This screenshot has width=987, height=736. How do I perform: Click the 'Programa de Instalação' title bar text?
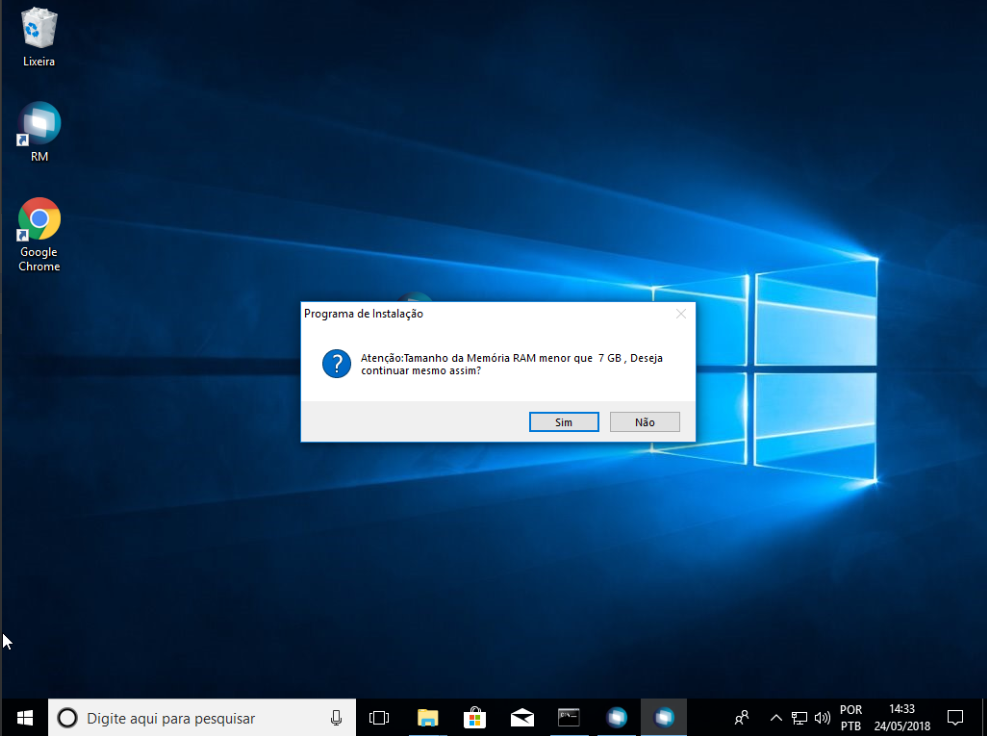pos(363,314)
